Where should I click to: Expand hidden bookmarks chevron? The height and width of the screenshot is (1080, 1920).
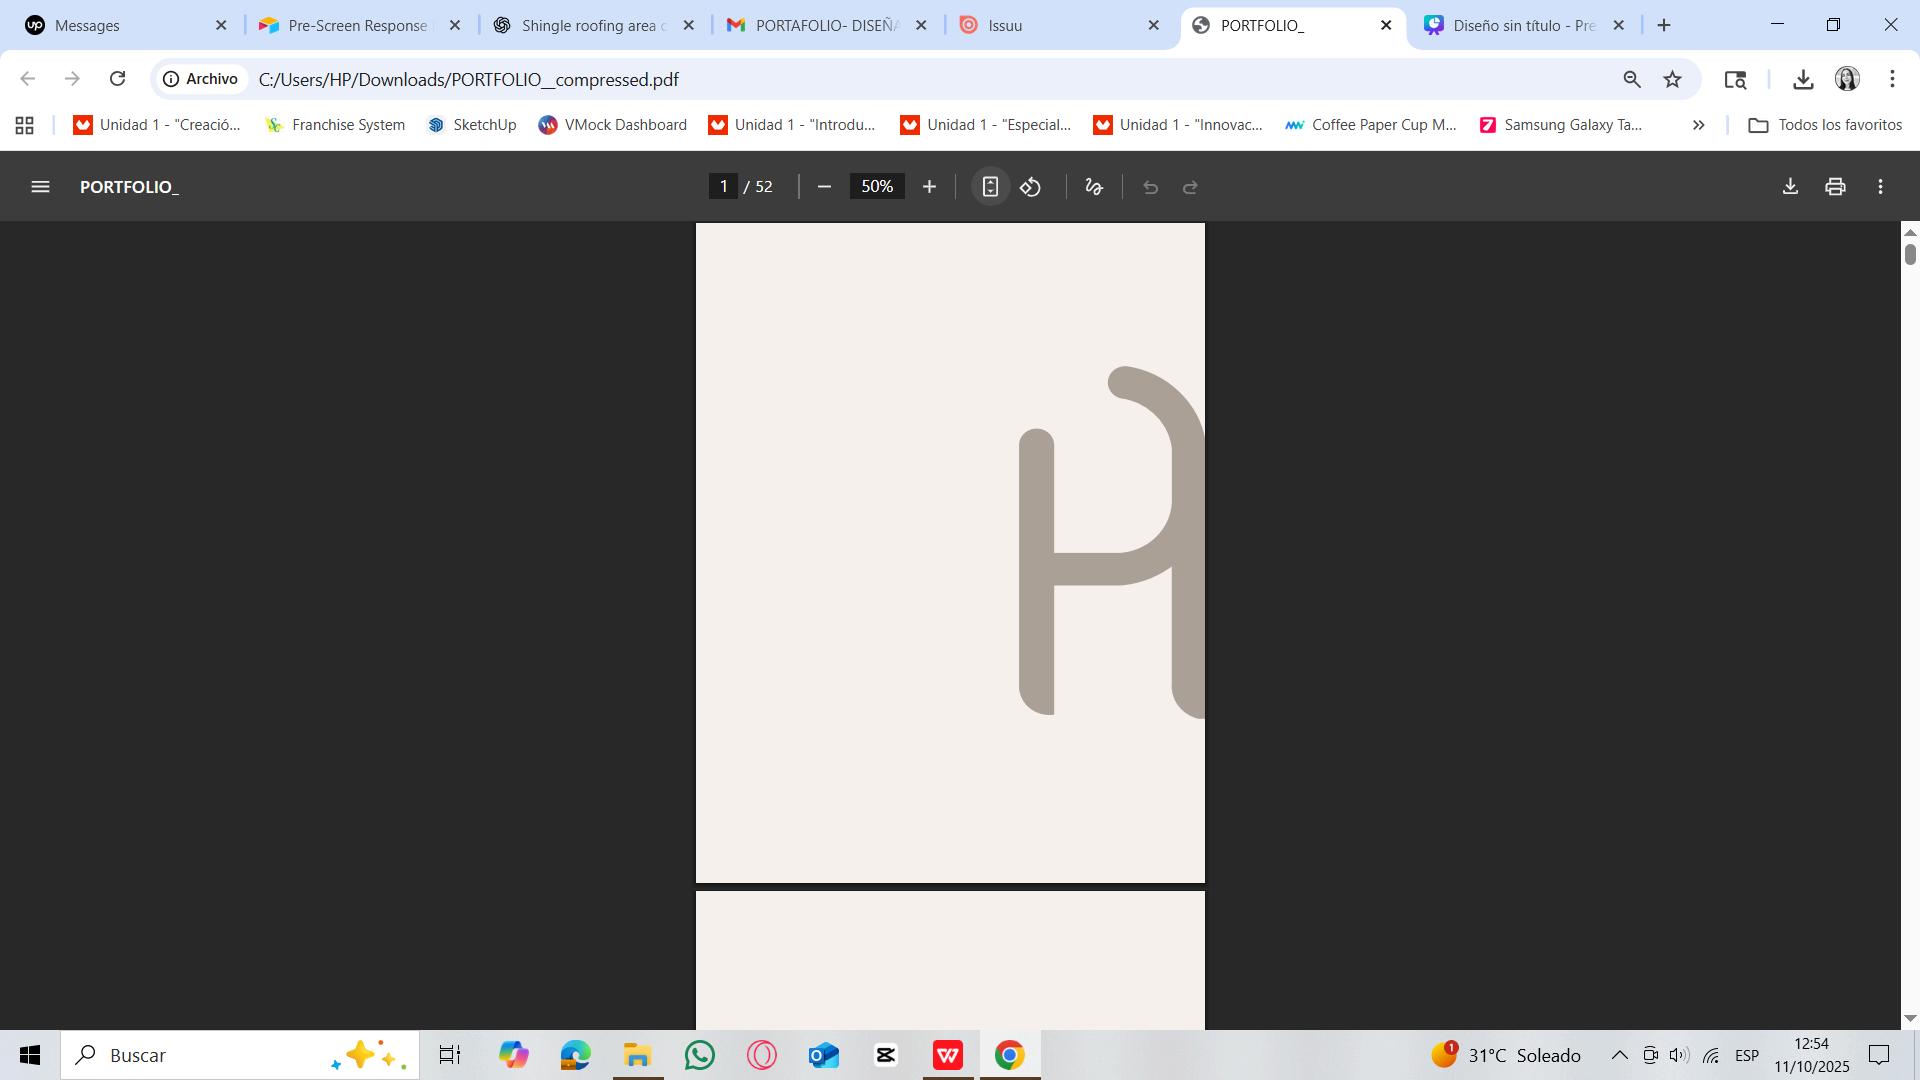(1698, 125)
